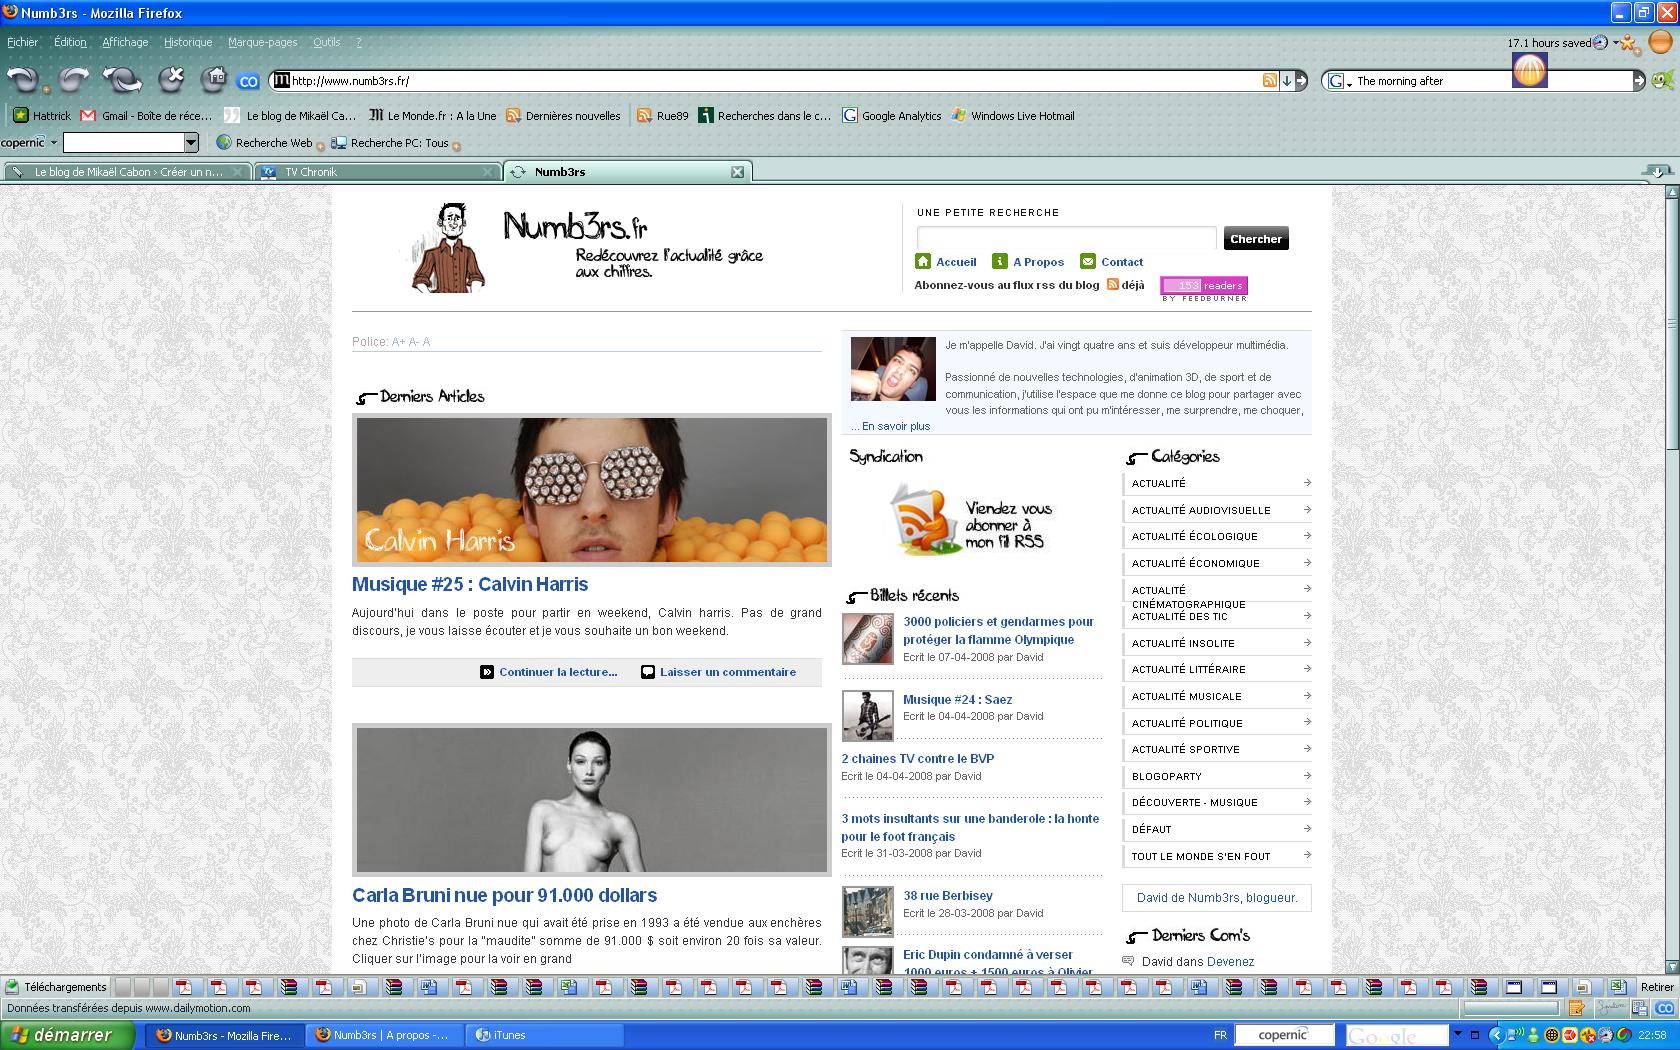
Task: Click the démarrer Start button
Action: click(66, 1035)
